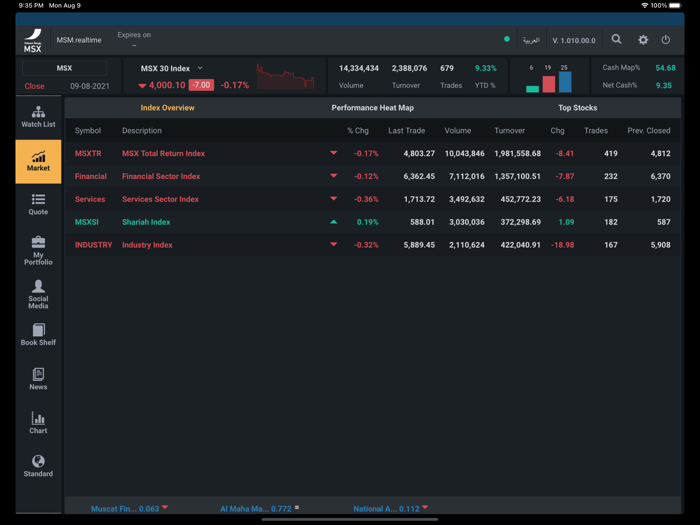Click the MSM.realtime username label
Image resolution: width=700 pixels, height=525 pixels.
[x=79, y=40]
